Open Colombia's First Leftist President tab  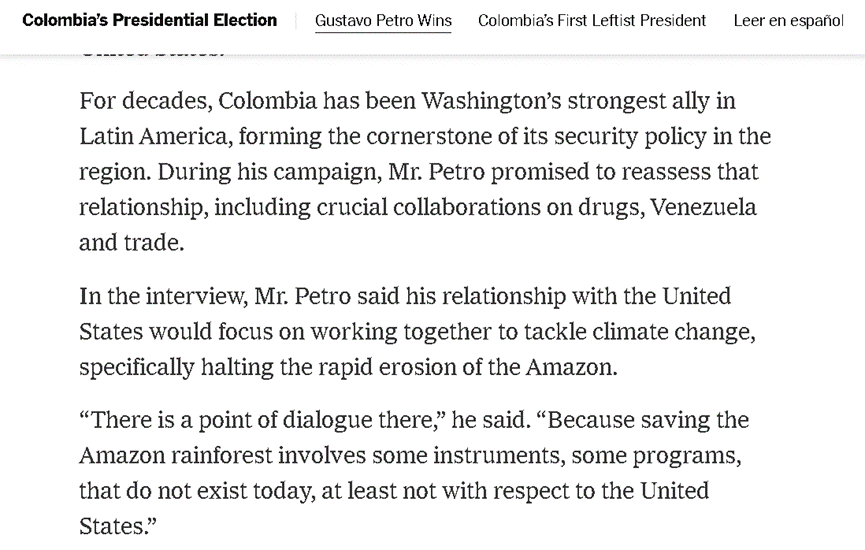tap(592, 20)
